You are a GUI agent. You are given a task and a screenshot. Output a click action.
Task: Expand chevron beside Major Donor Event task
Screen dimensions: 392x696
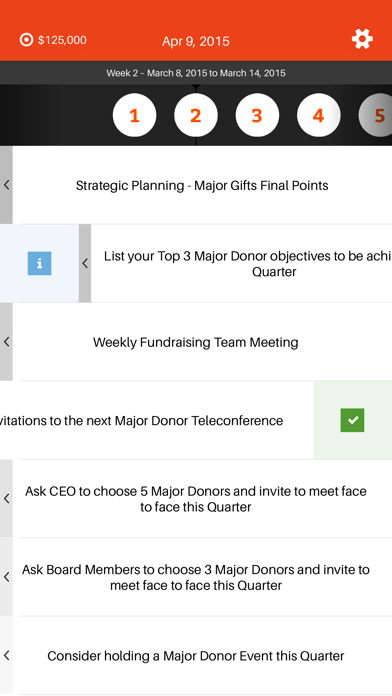[6, 655]
